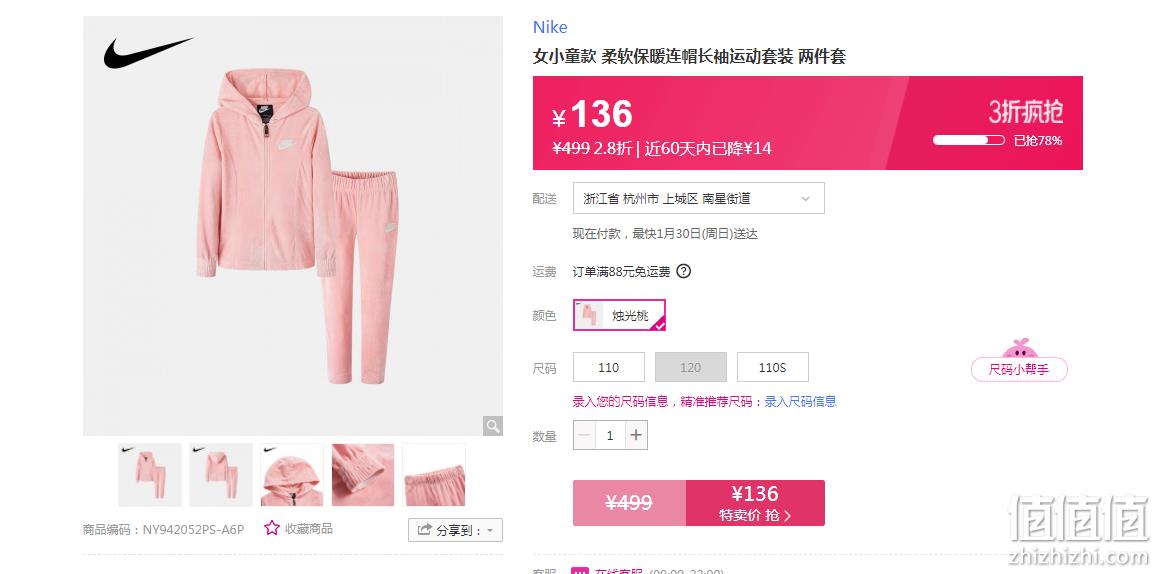Select size 110
1158x574 pixels.
pyautogui.click(x=609, y=367)
